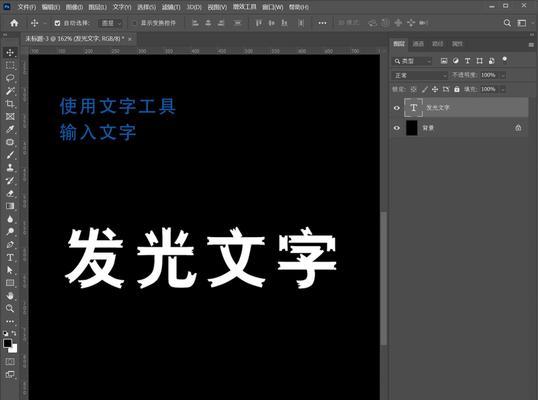Reset to default foreground/background colors icon

point(5,333)
